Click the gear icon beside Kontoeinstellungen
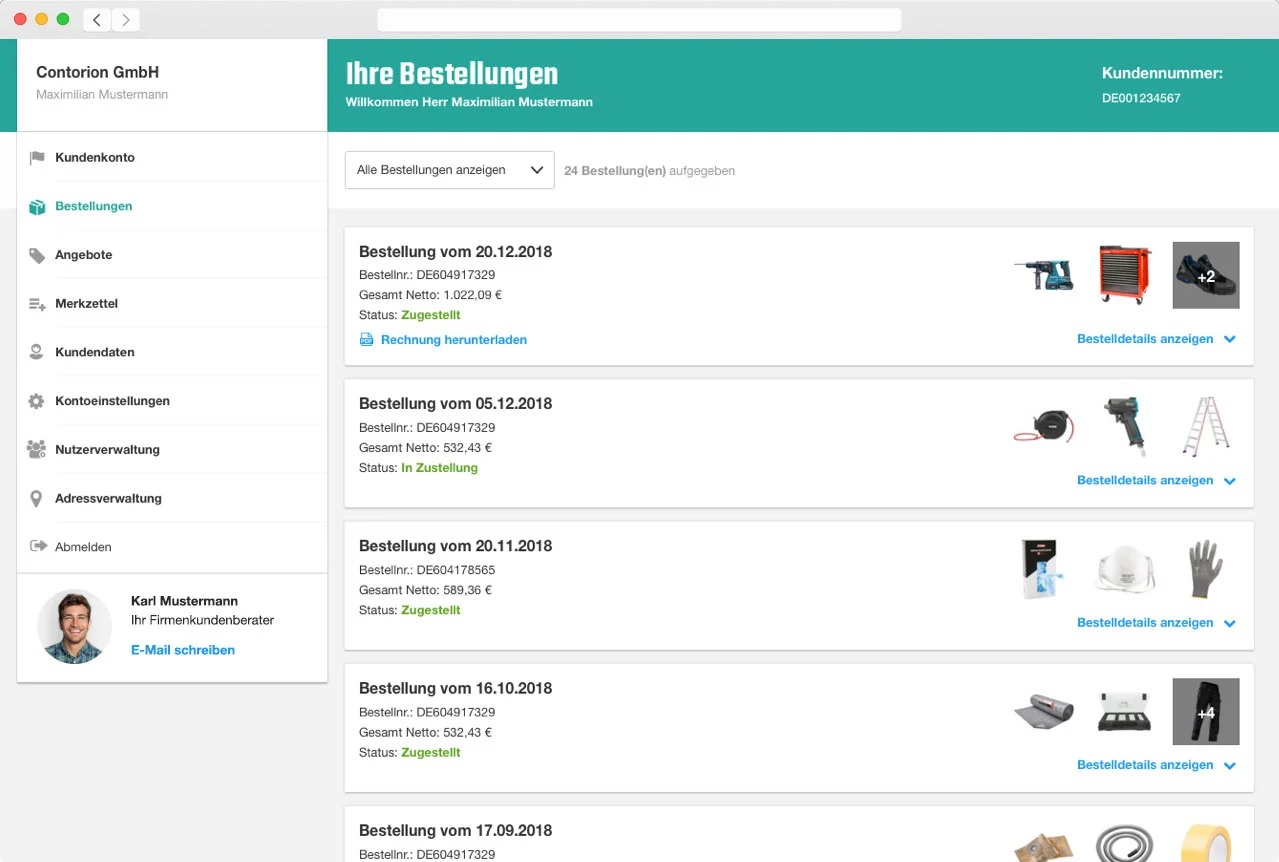Image resolution: width=1279 pixels, height=862 pixels. coord(37,401)
